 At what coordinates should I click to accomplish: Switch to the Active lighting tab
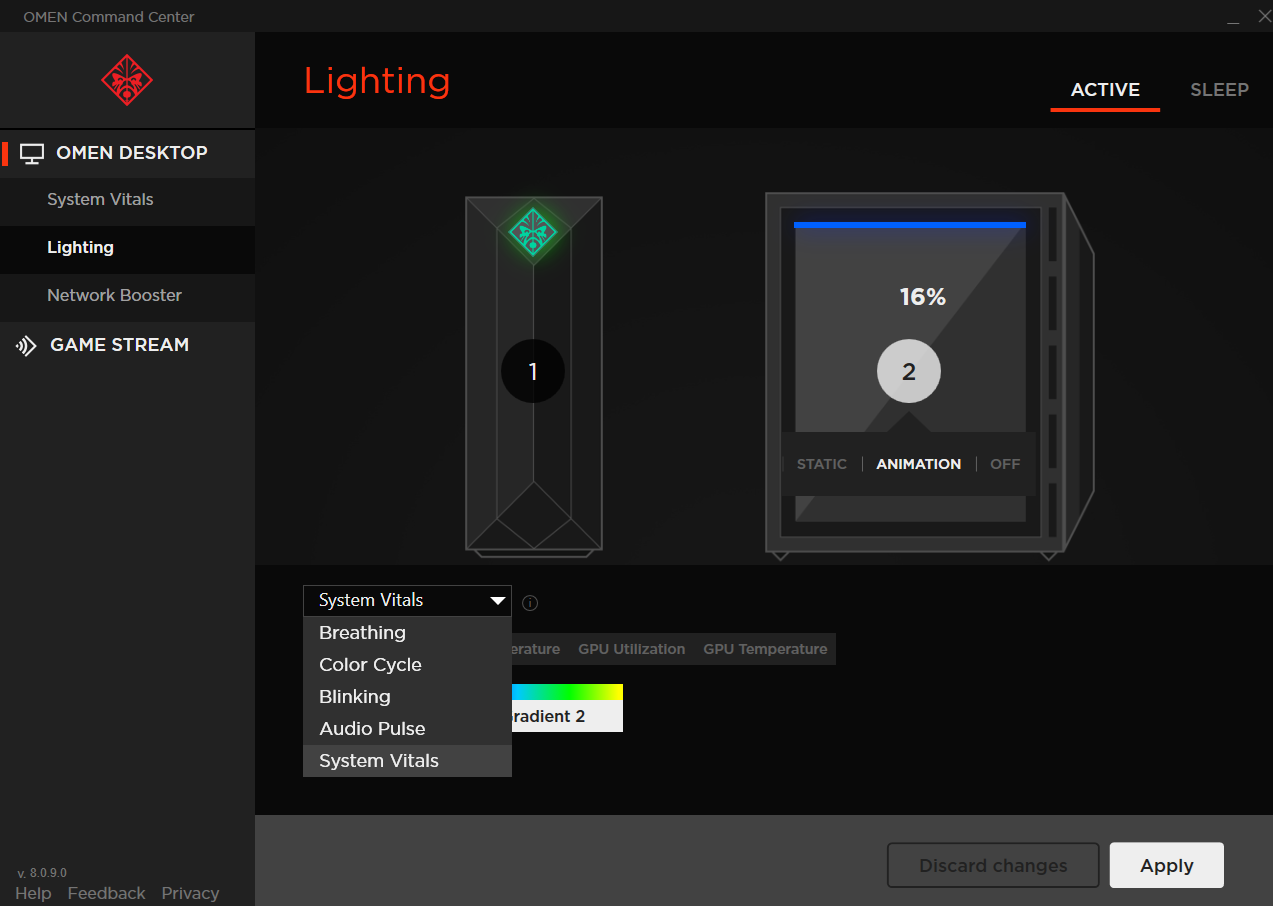[1105, 90]
